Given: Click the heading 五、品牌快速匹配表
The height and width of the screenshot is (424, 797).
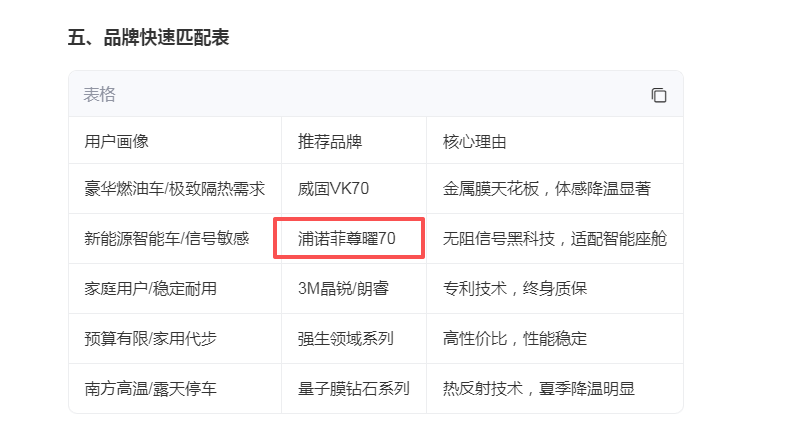Looking at the screenshot, I should pos(148,38).
